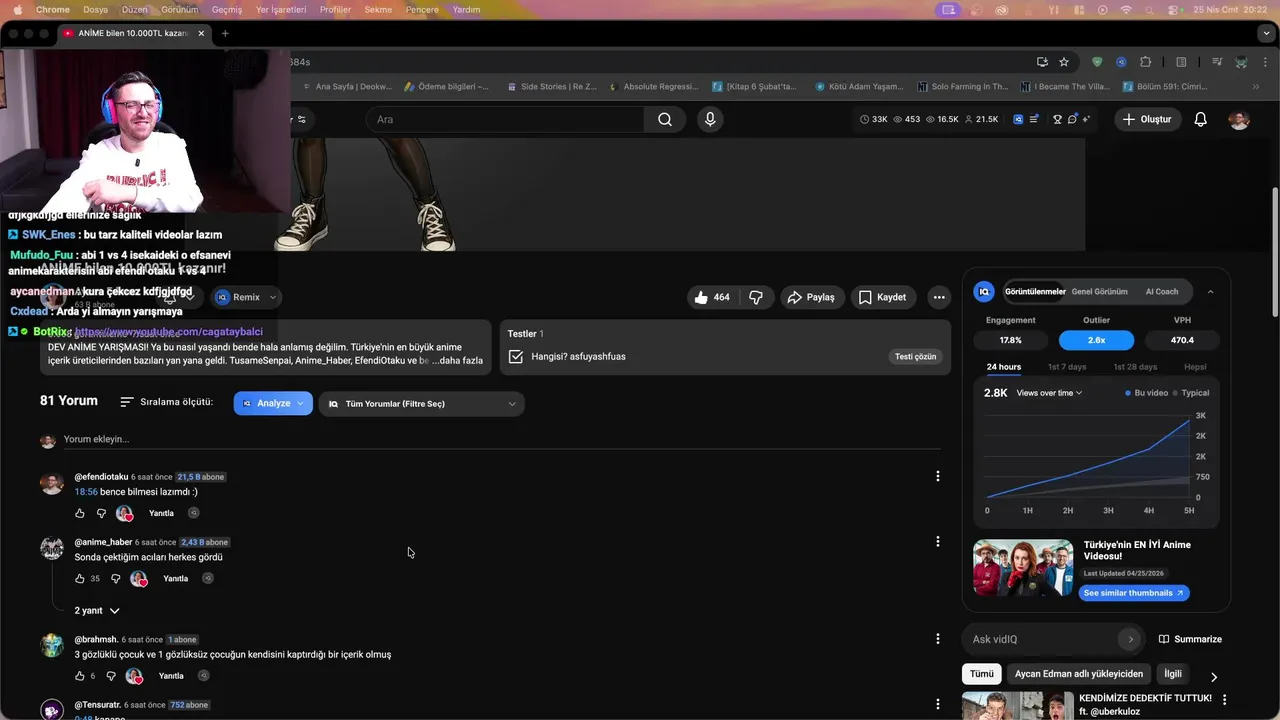Open Chrome extensions puzzle icon
This screenshot has height=720, width=1280.
tap(1146, 62)
